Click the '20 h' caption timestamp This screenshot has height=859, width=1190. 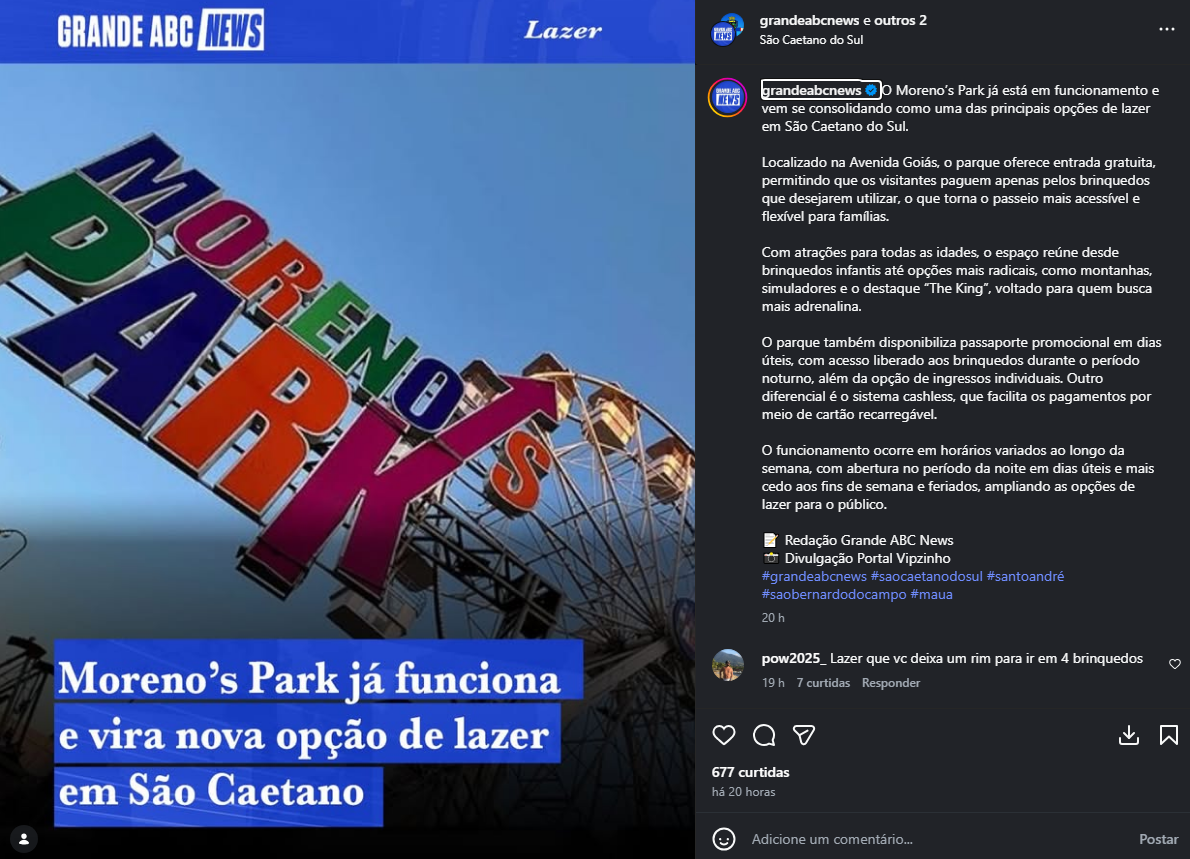pos(773,618)
